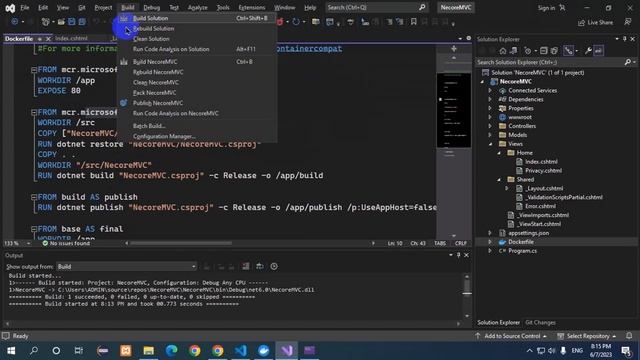Expand Controllers folder in Solution Explorer
The image size is (640, 360).
(x=490, y=126)
